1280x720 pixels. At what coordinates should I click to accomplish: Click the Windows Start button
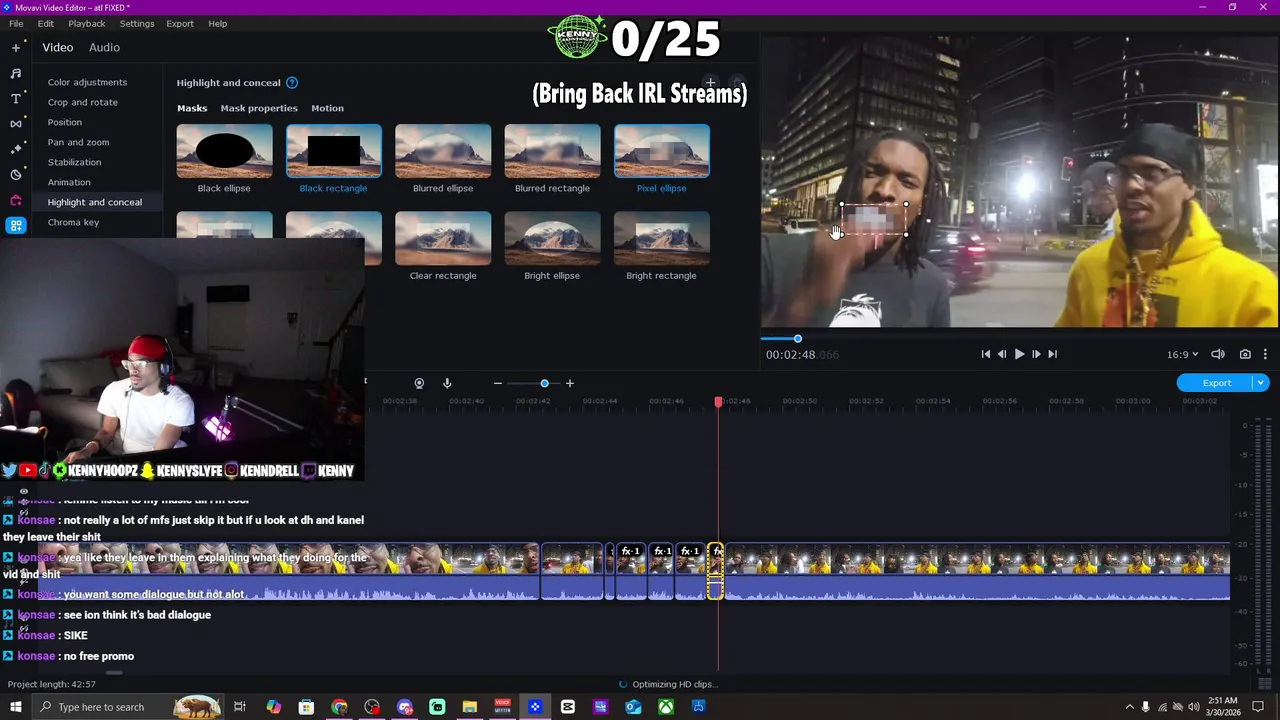(x=15, y=707)
